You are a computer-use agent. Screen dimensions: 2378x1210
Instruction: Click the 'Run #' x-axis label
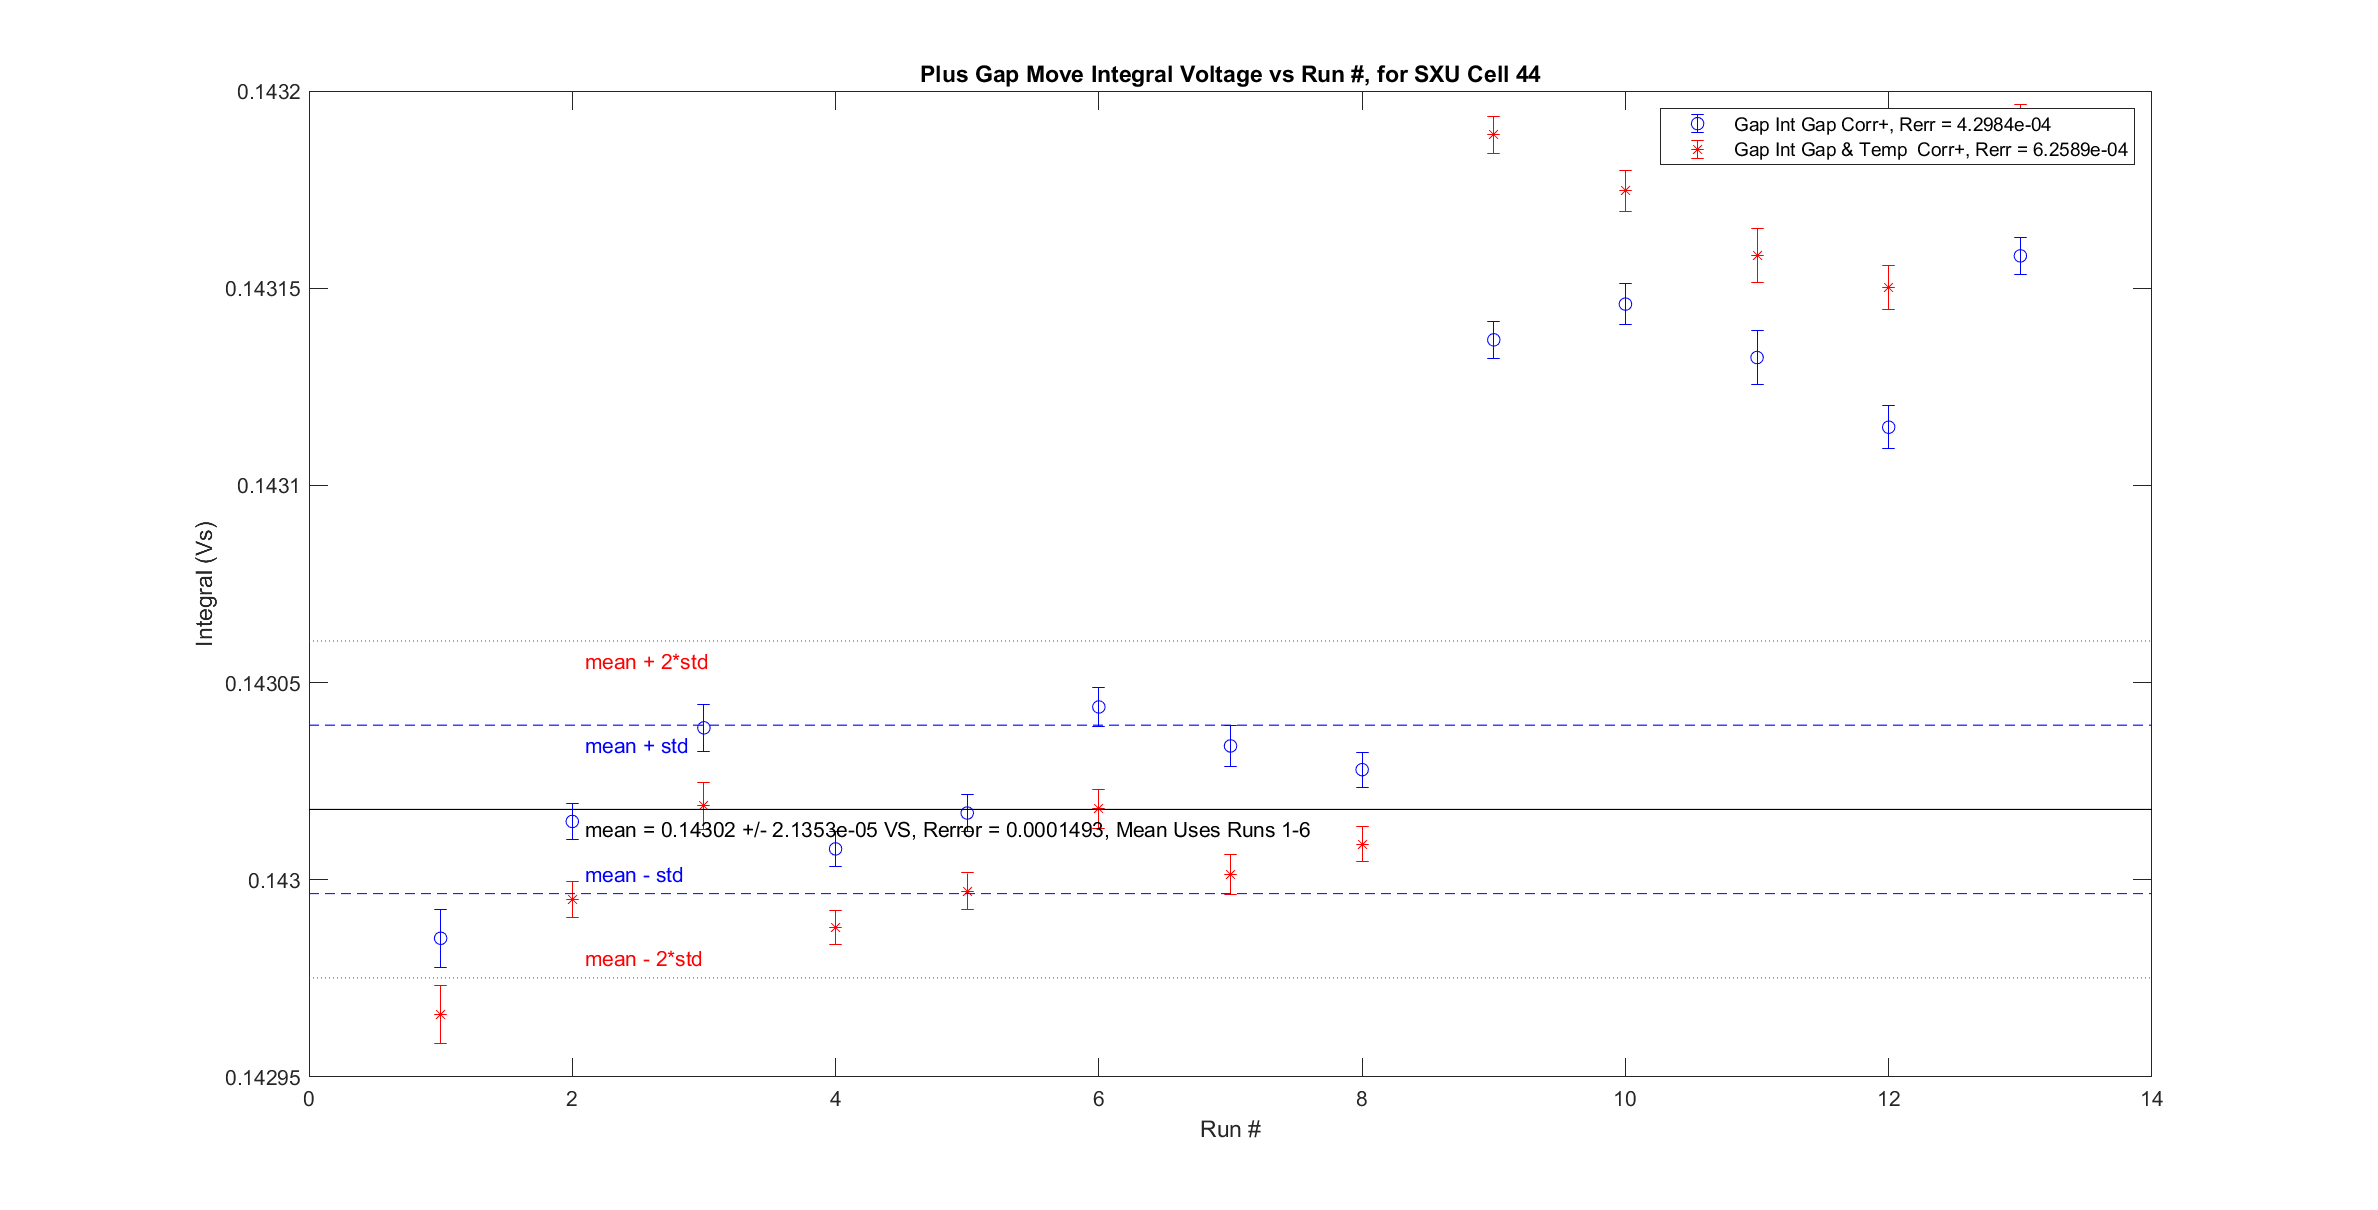[x=1229, y=1129]
